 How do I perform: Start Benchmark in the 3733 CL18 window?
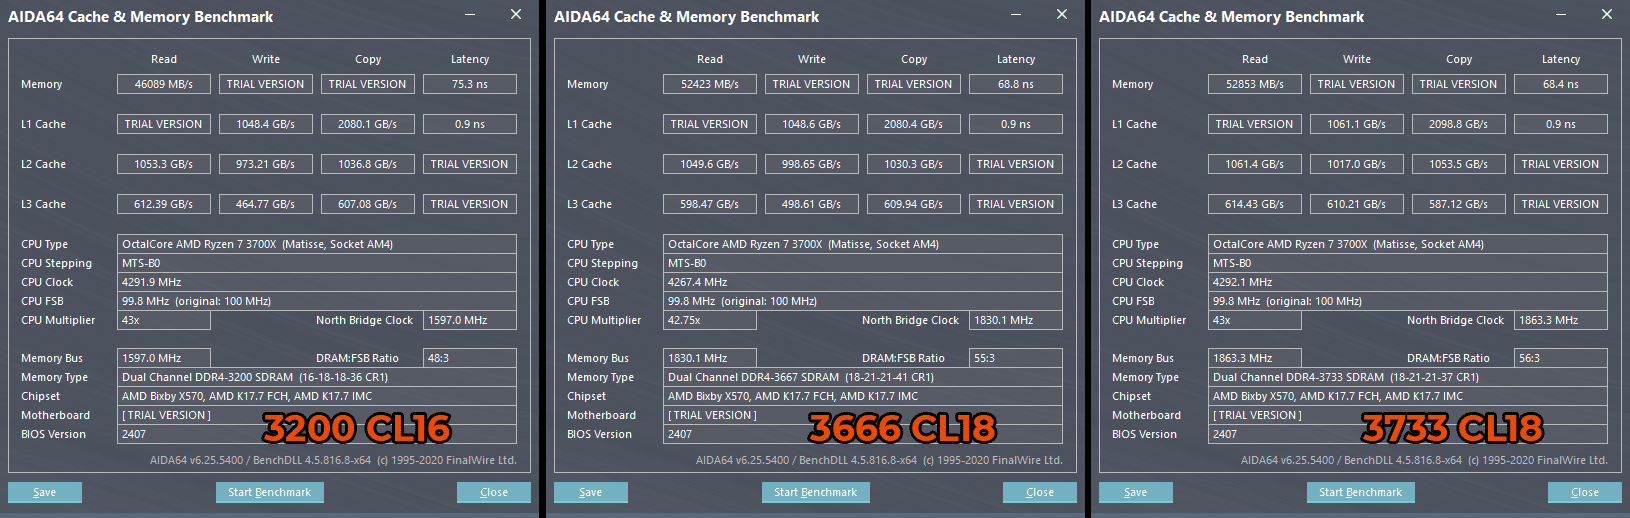(x=1361, y=492)
